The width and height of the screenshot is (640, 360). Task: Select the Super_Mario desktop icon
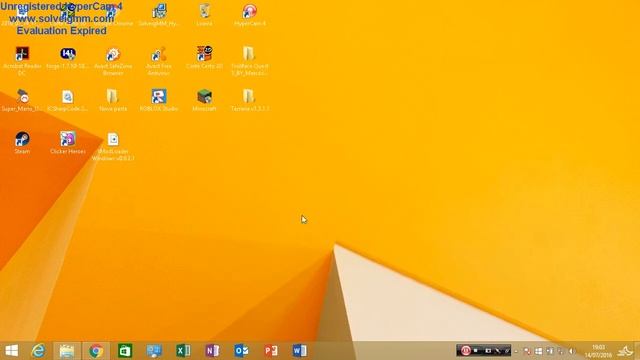22,100
